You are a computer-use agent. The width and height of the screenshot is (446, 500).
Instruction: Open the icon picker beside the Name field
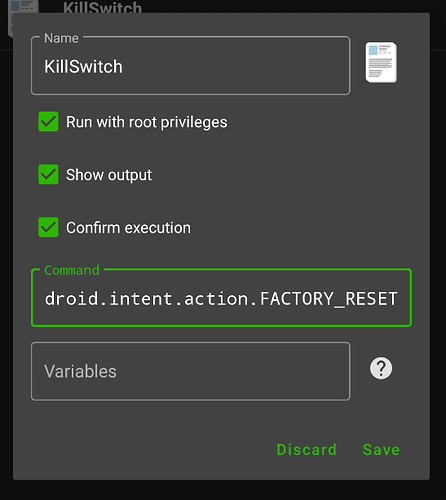point(381,62)
